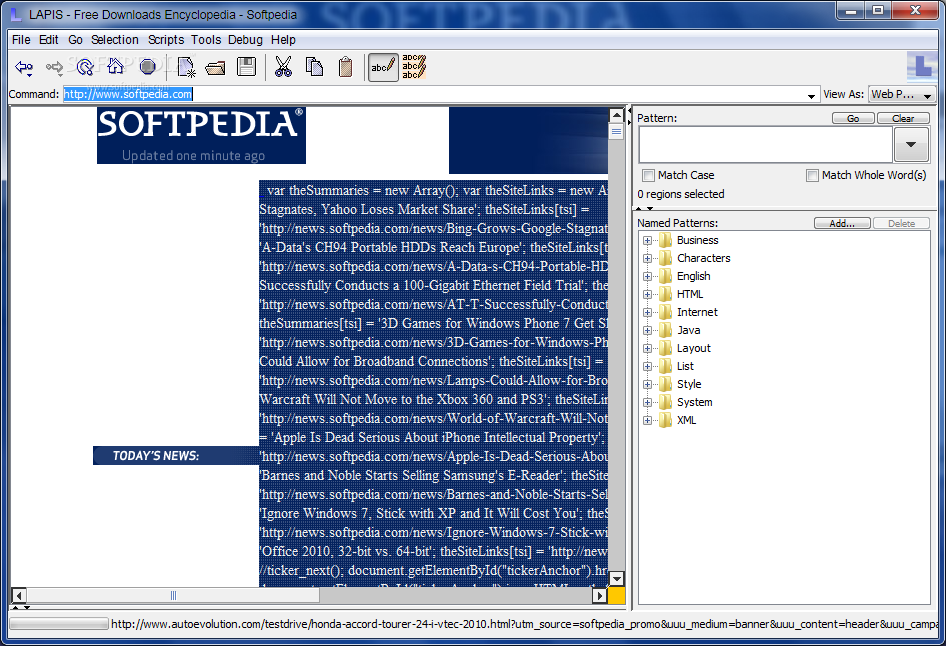This screenshot has height=646, width=946.
Task: Open the Help menu
Action: pos(283,40)
